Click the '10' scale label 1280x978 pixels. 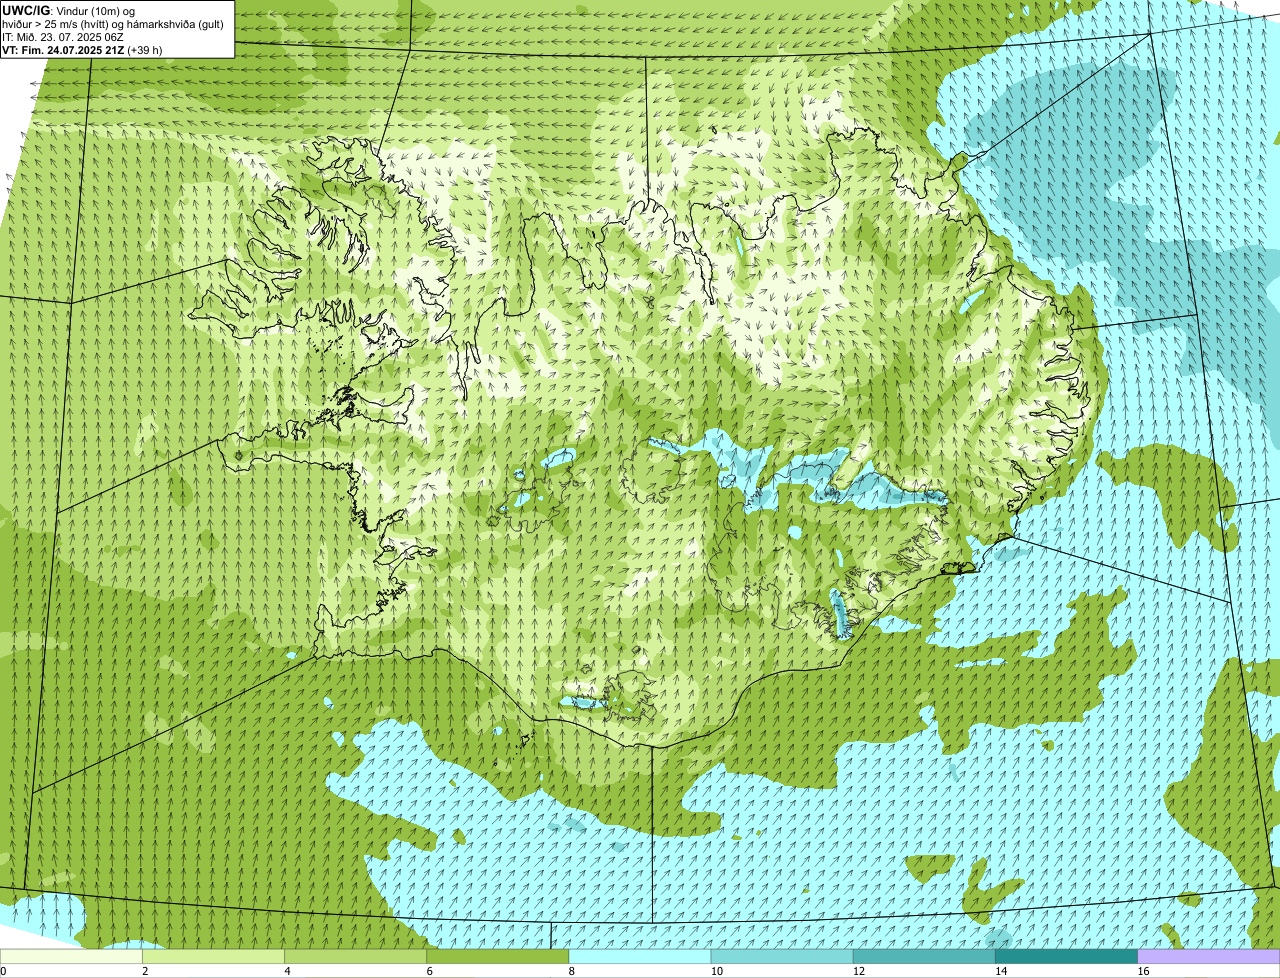click(716, 971)
